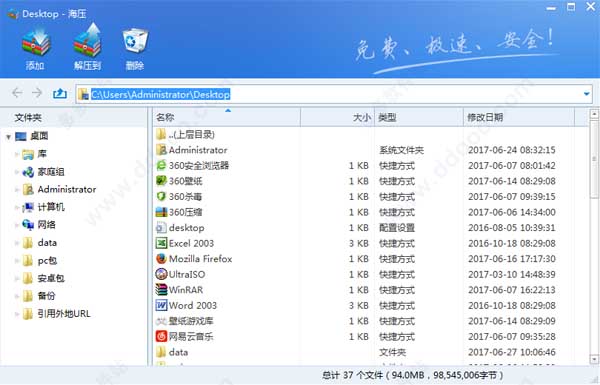The width and height of the screenshot is (600, 385).
Task: Sort by 名称 column header
Action: [227, 117]
